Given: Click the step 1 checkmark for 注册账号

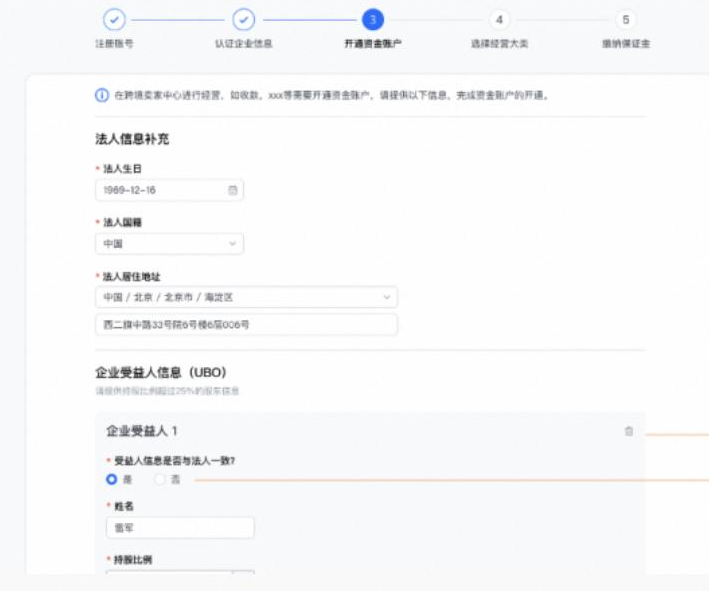Looking at the screenshot, I should click(x=115, y=19).
